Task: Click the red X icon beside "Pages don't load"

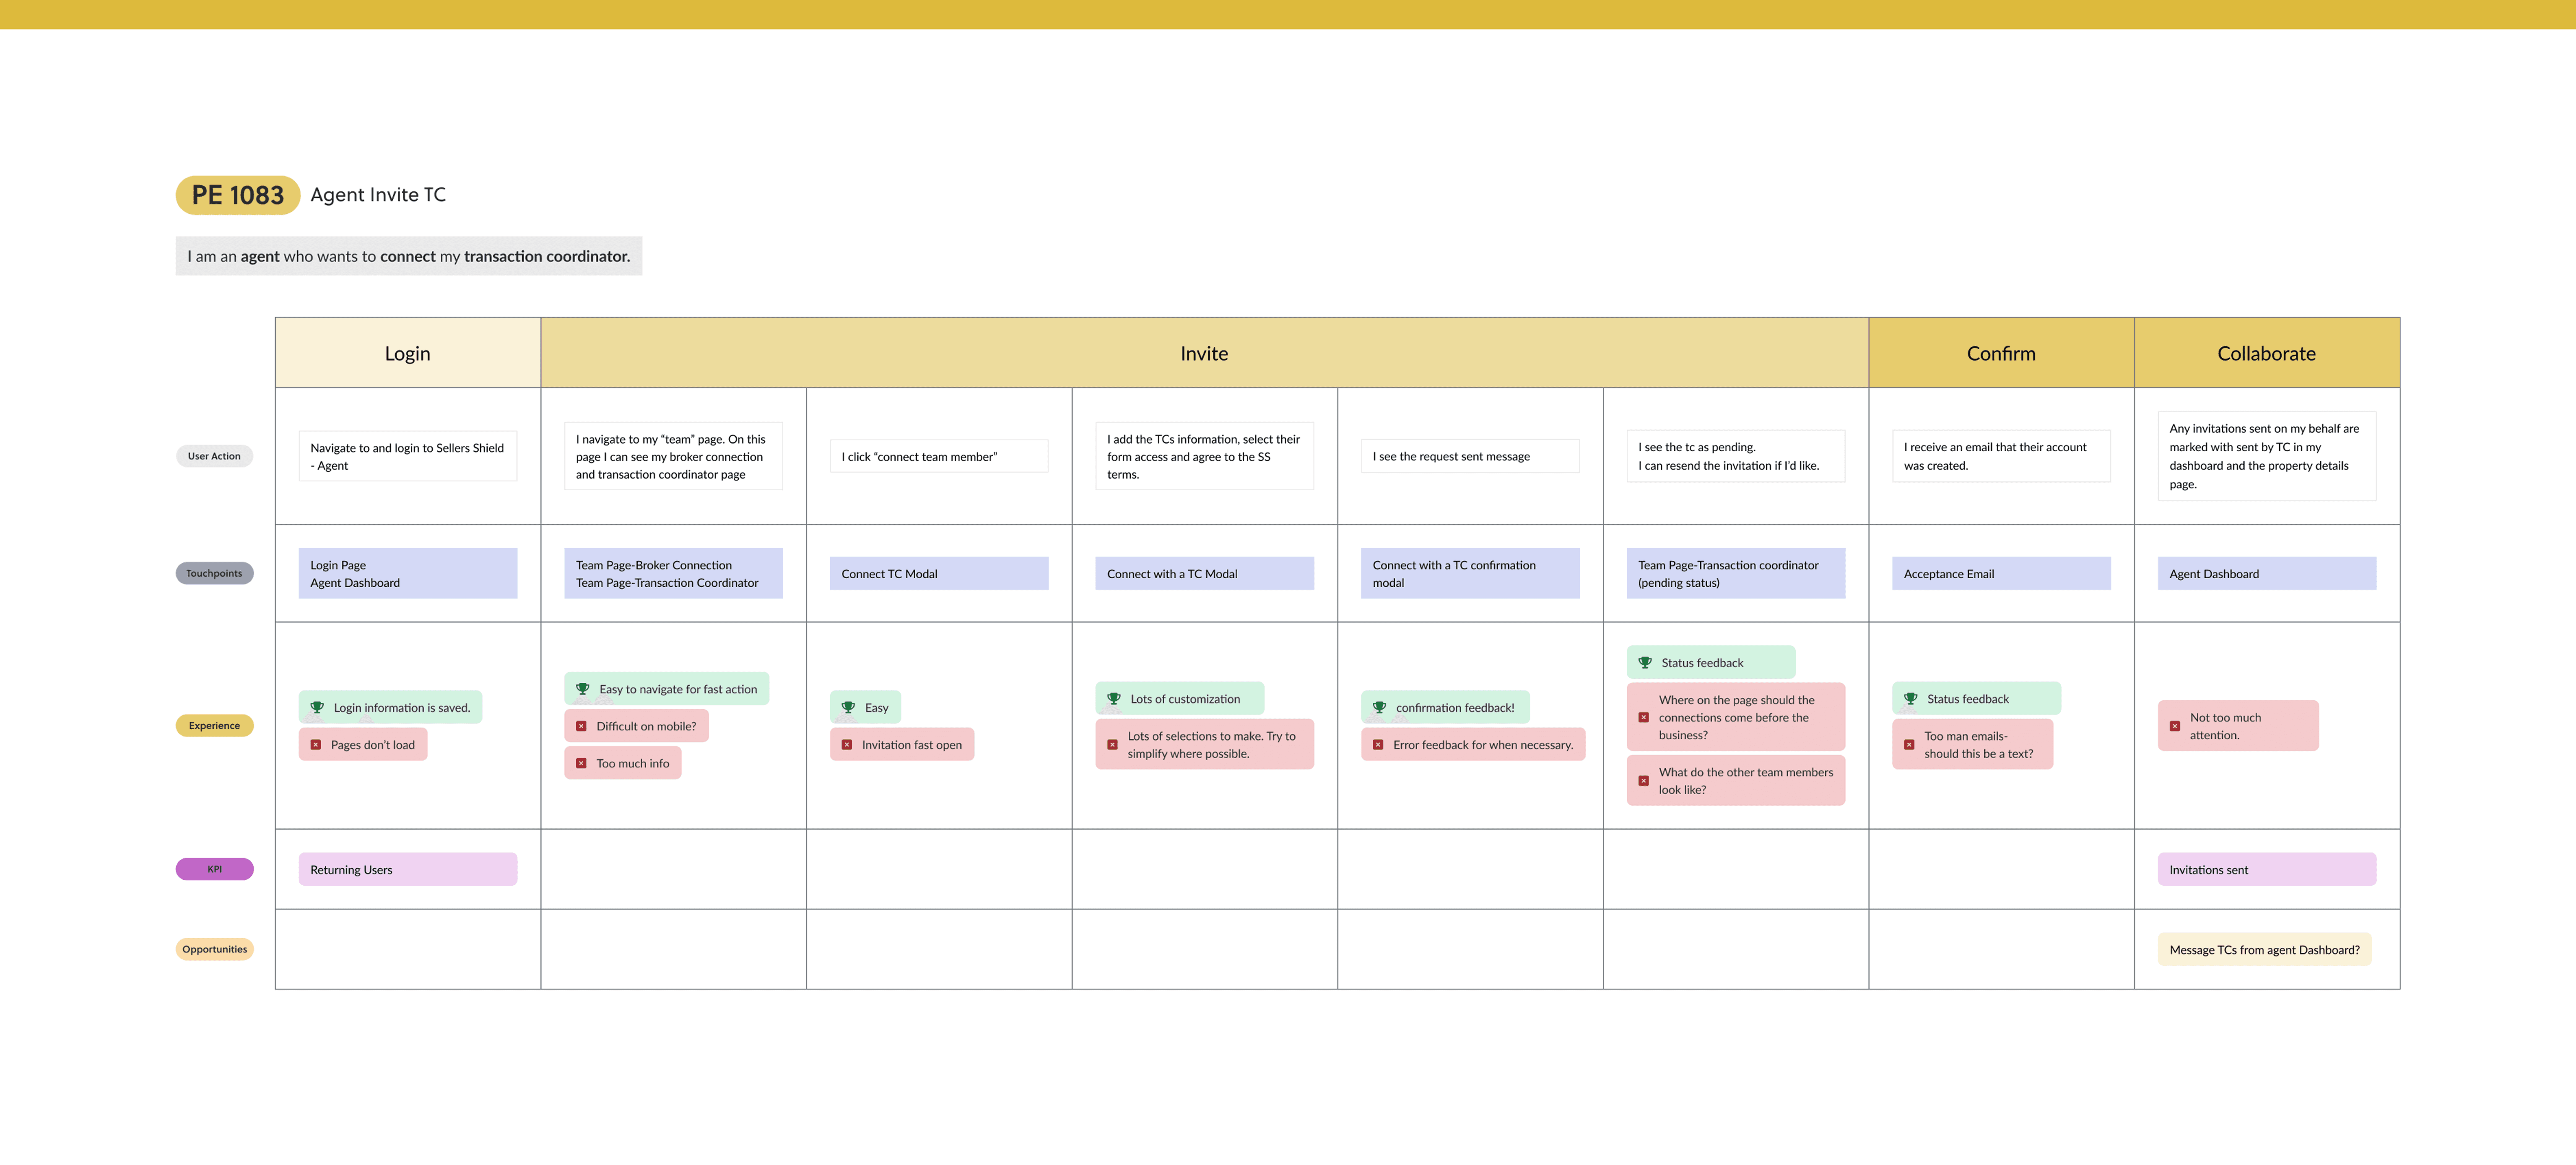Action: pos(316,745)
